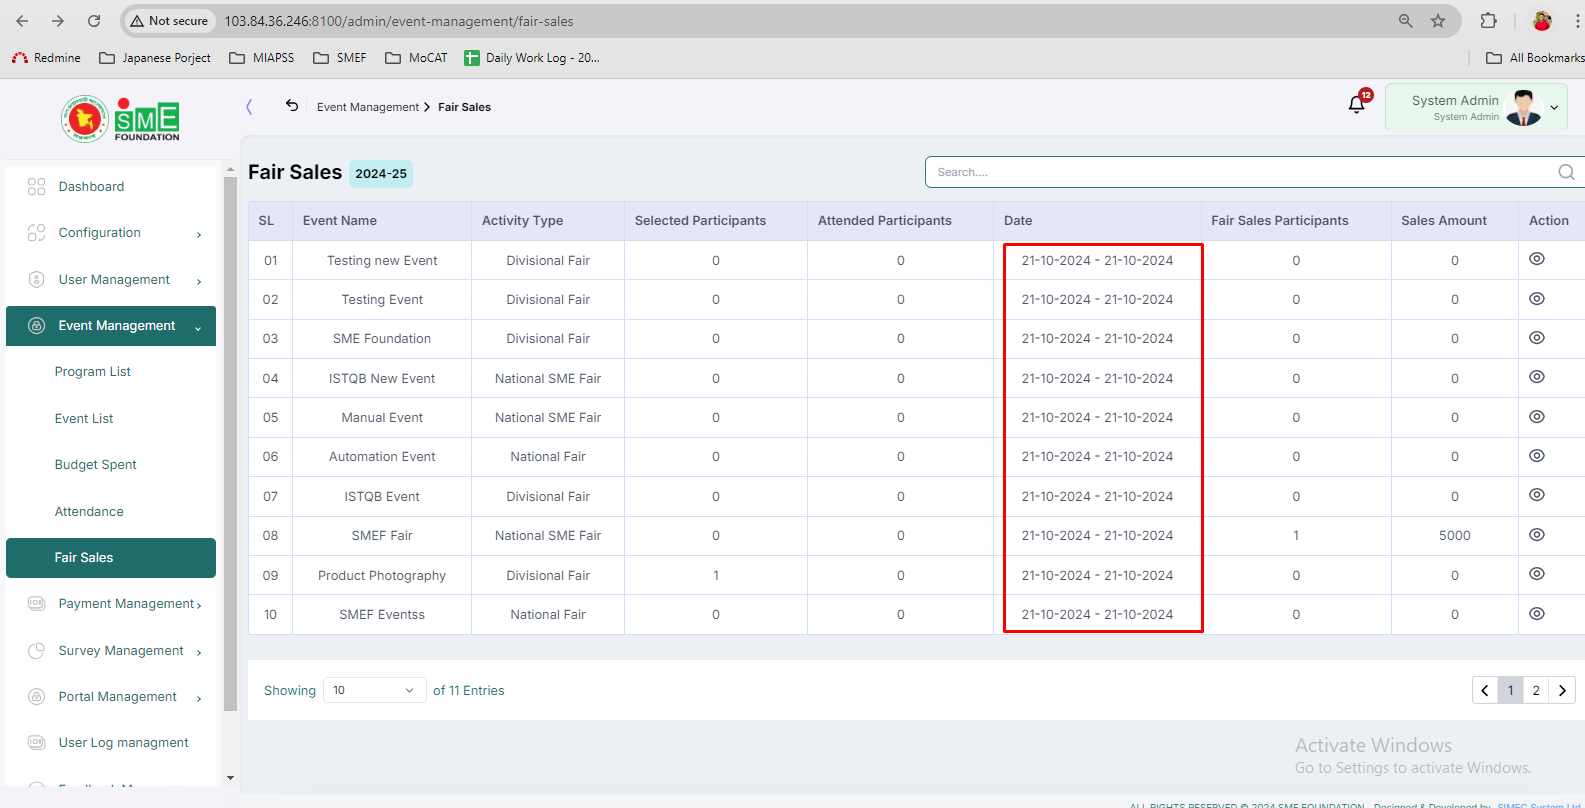This screenshot has width=1585, height=808.
Task: Collapse Event Management submenu arrow
Action: pyautogui.click(x=198, y=327)
